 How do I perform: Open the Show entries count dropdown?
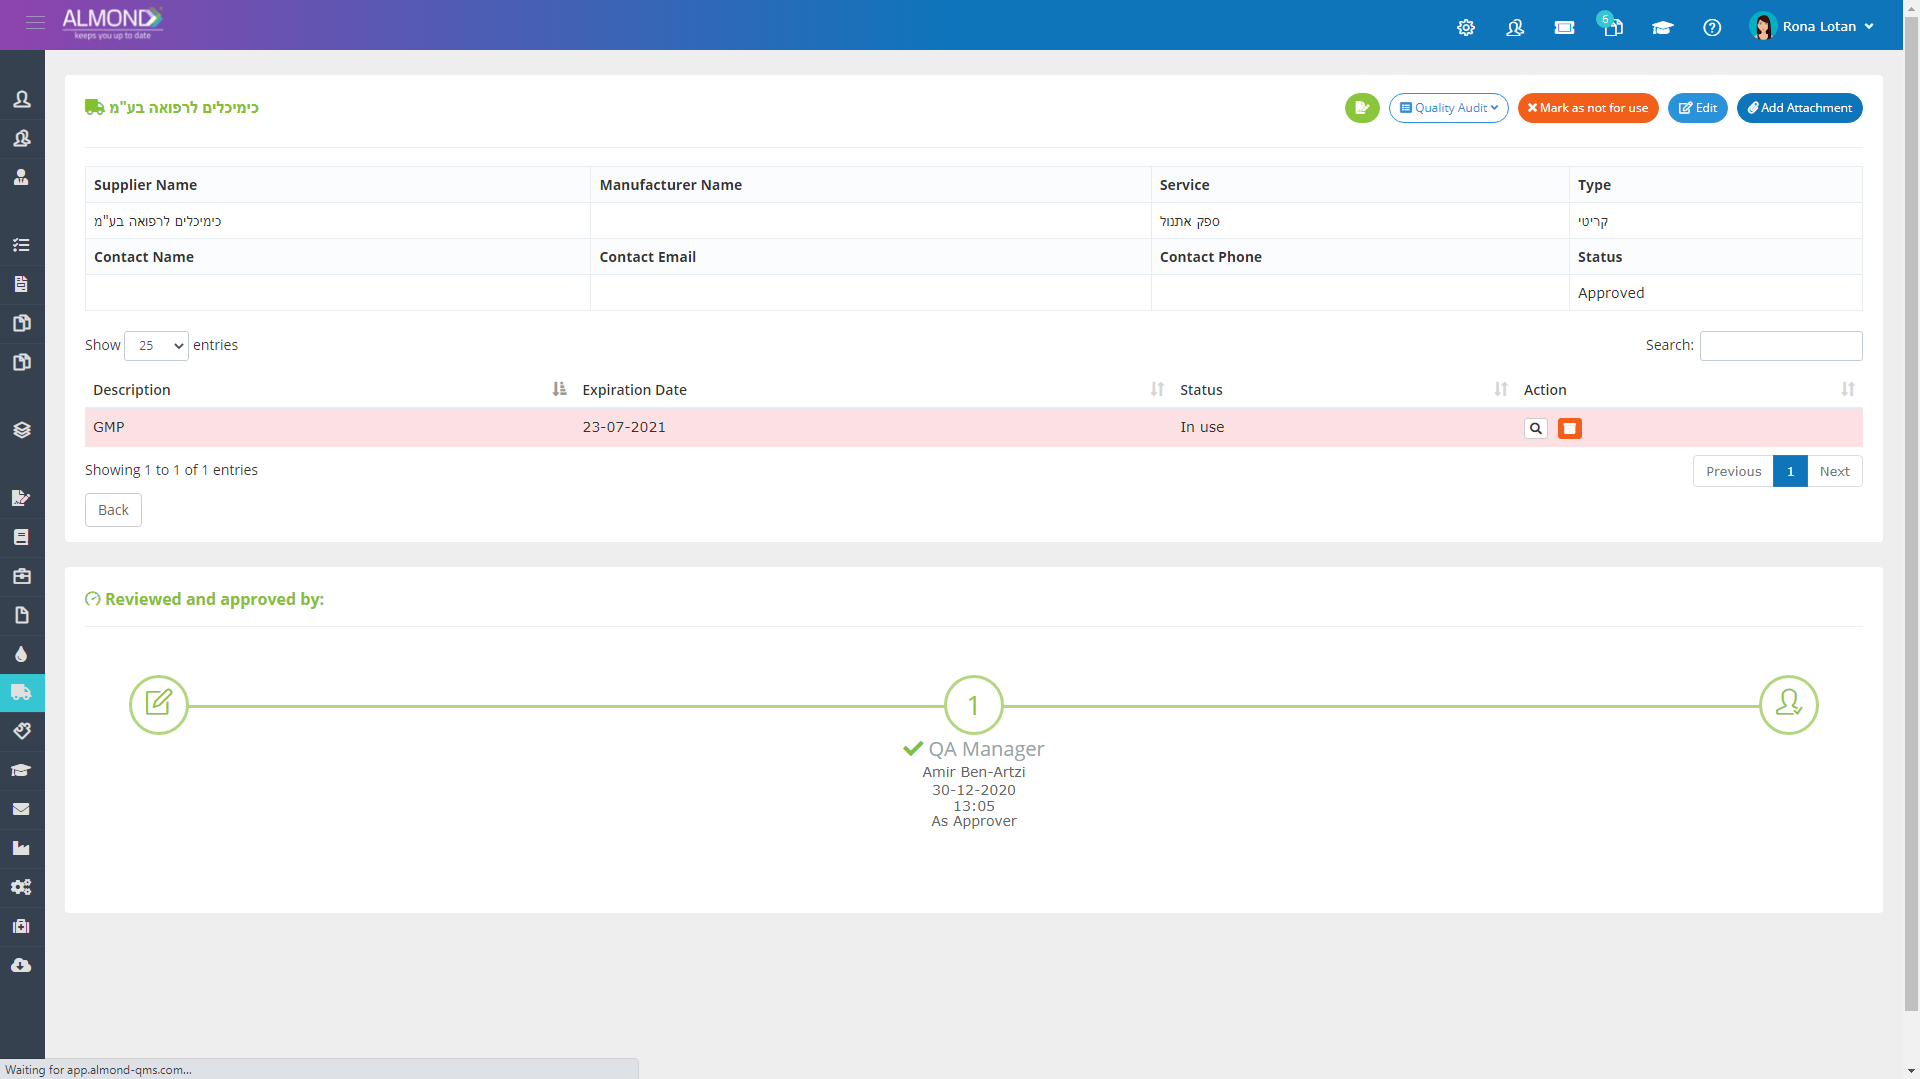[156, 345]
